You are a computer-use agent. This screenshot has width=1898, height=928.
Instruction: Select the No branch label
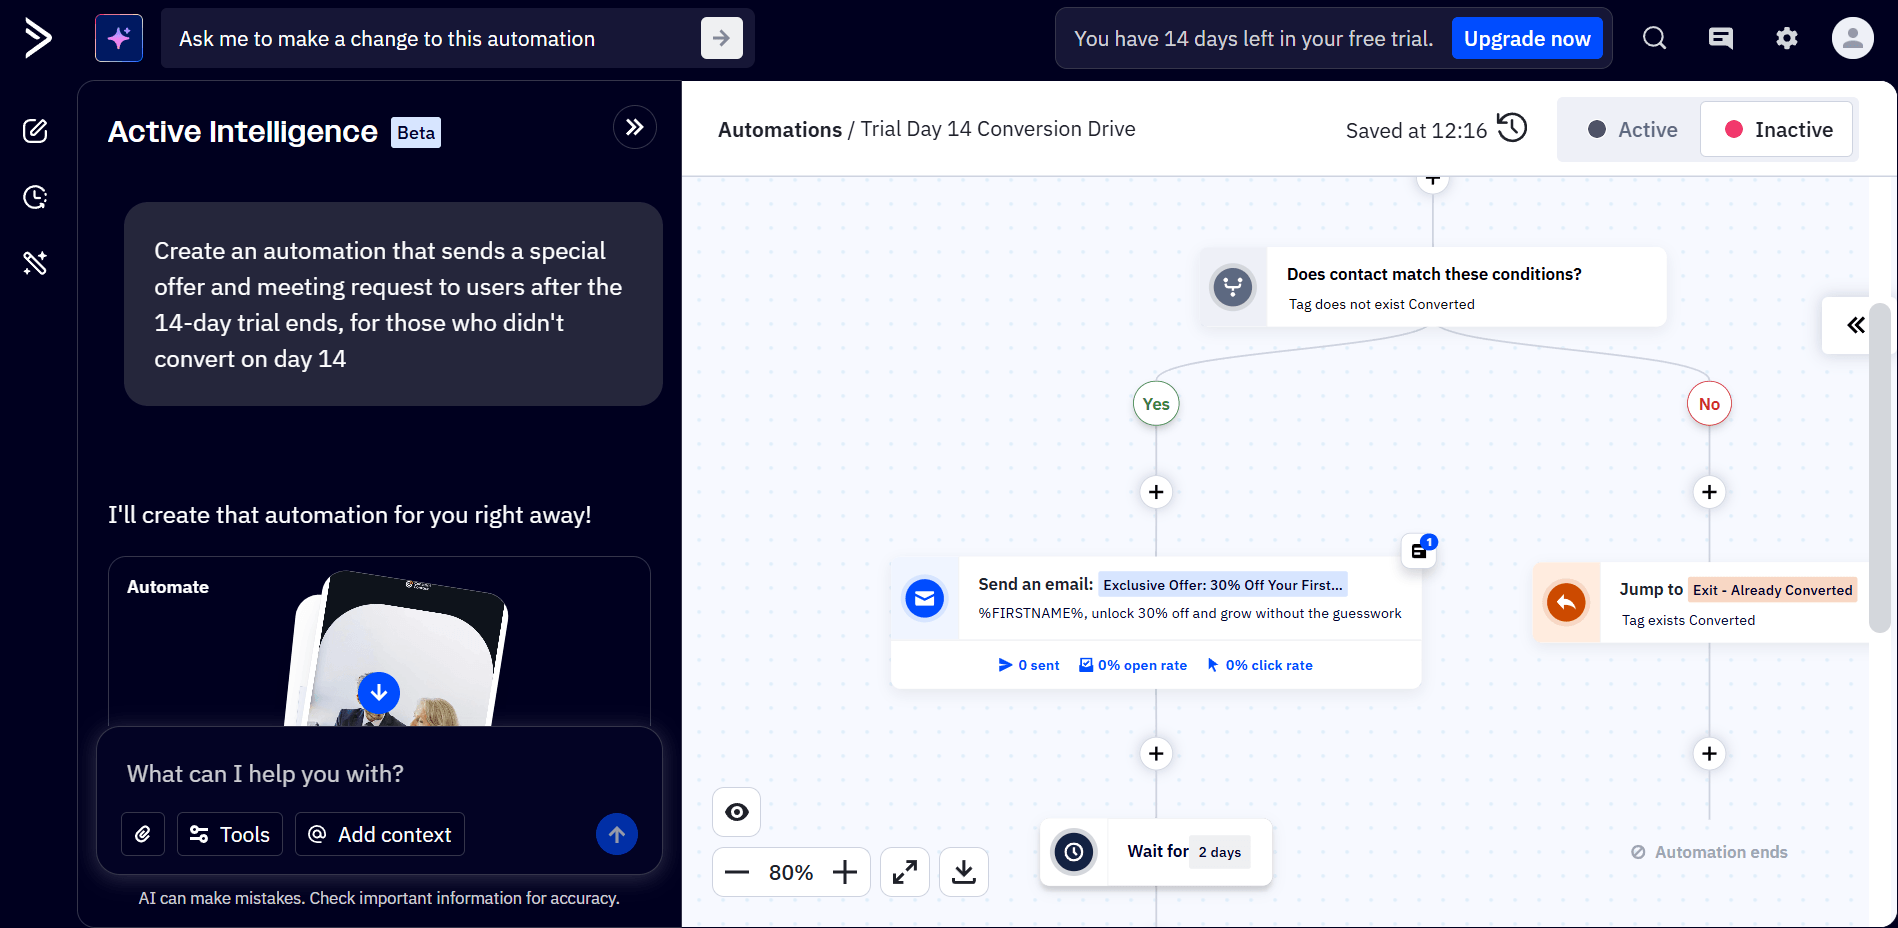[x=1710, y=404]
